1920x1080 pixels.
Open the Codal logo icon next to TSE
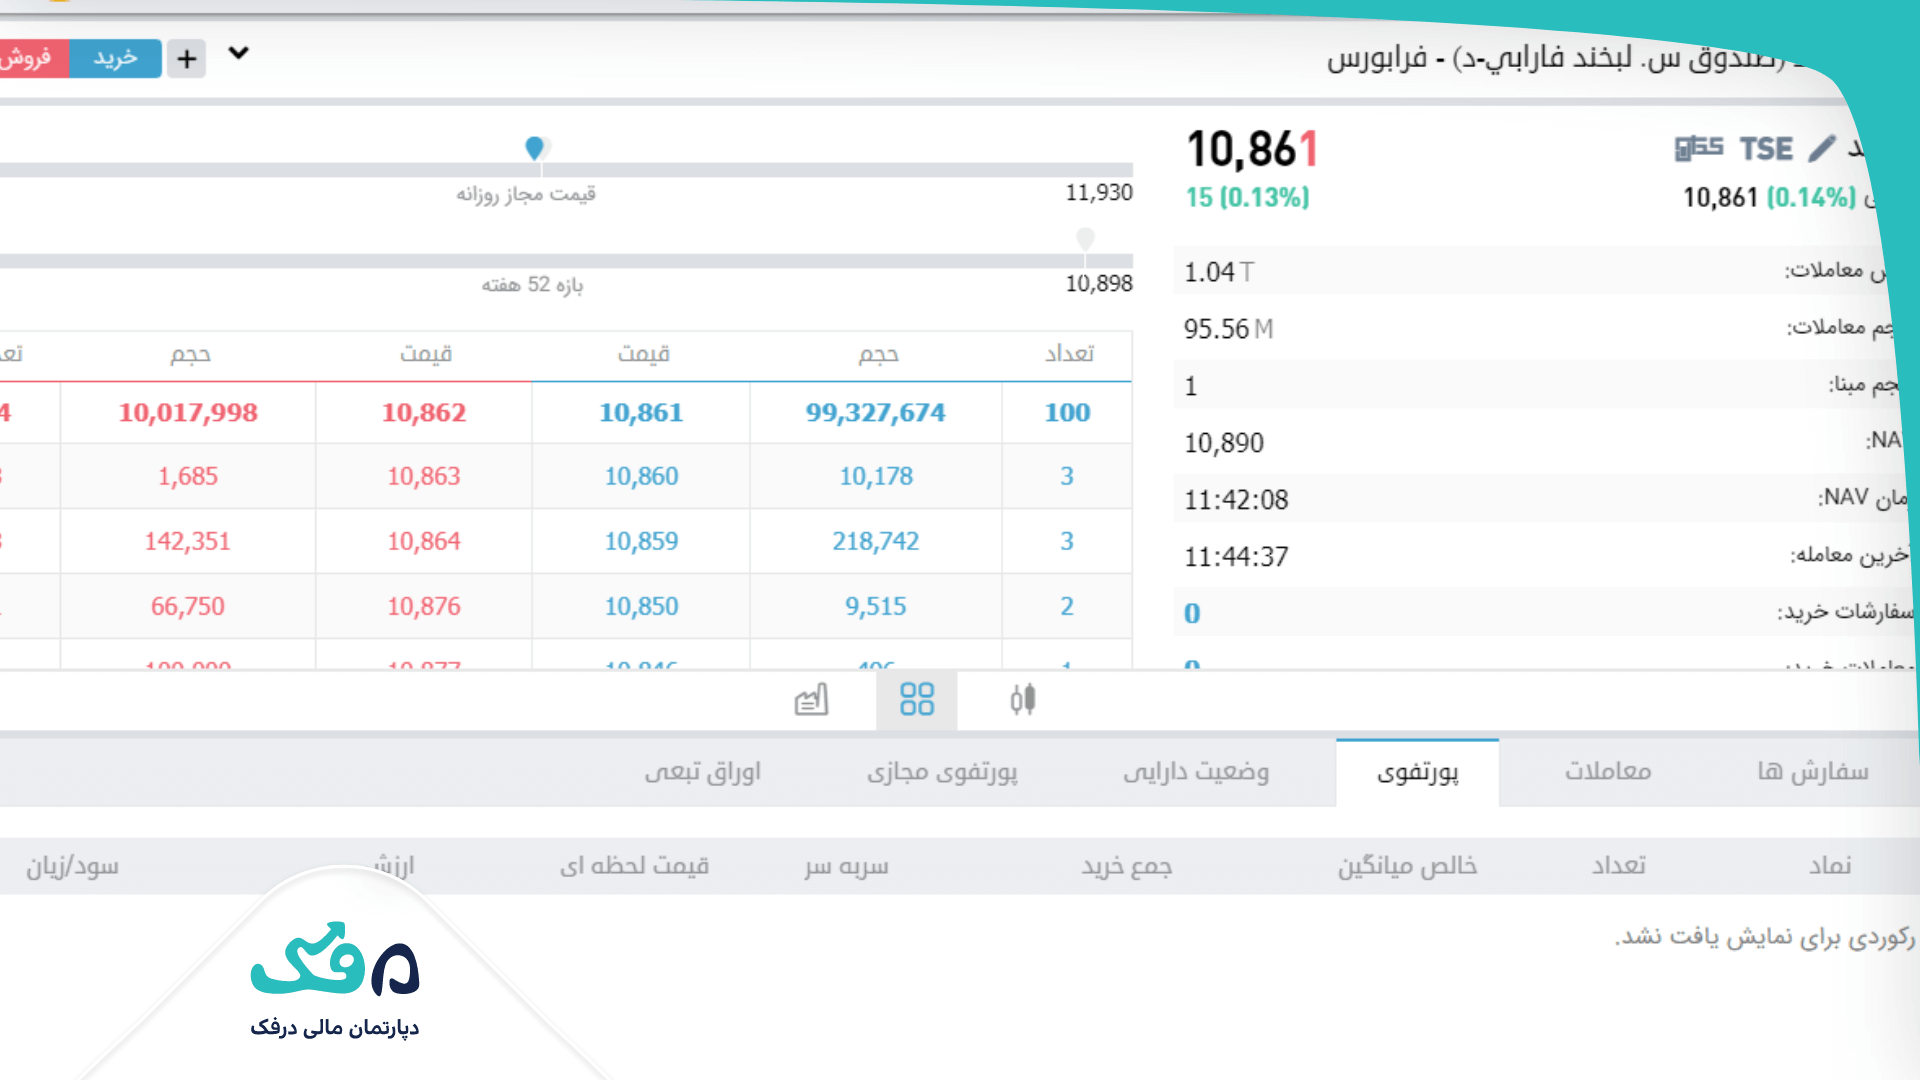click(x=1698, y=149)
